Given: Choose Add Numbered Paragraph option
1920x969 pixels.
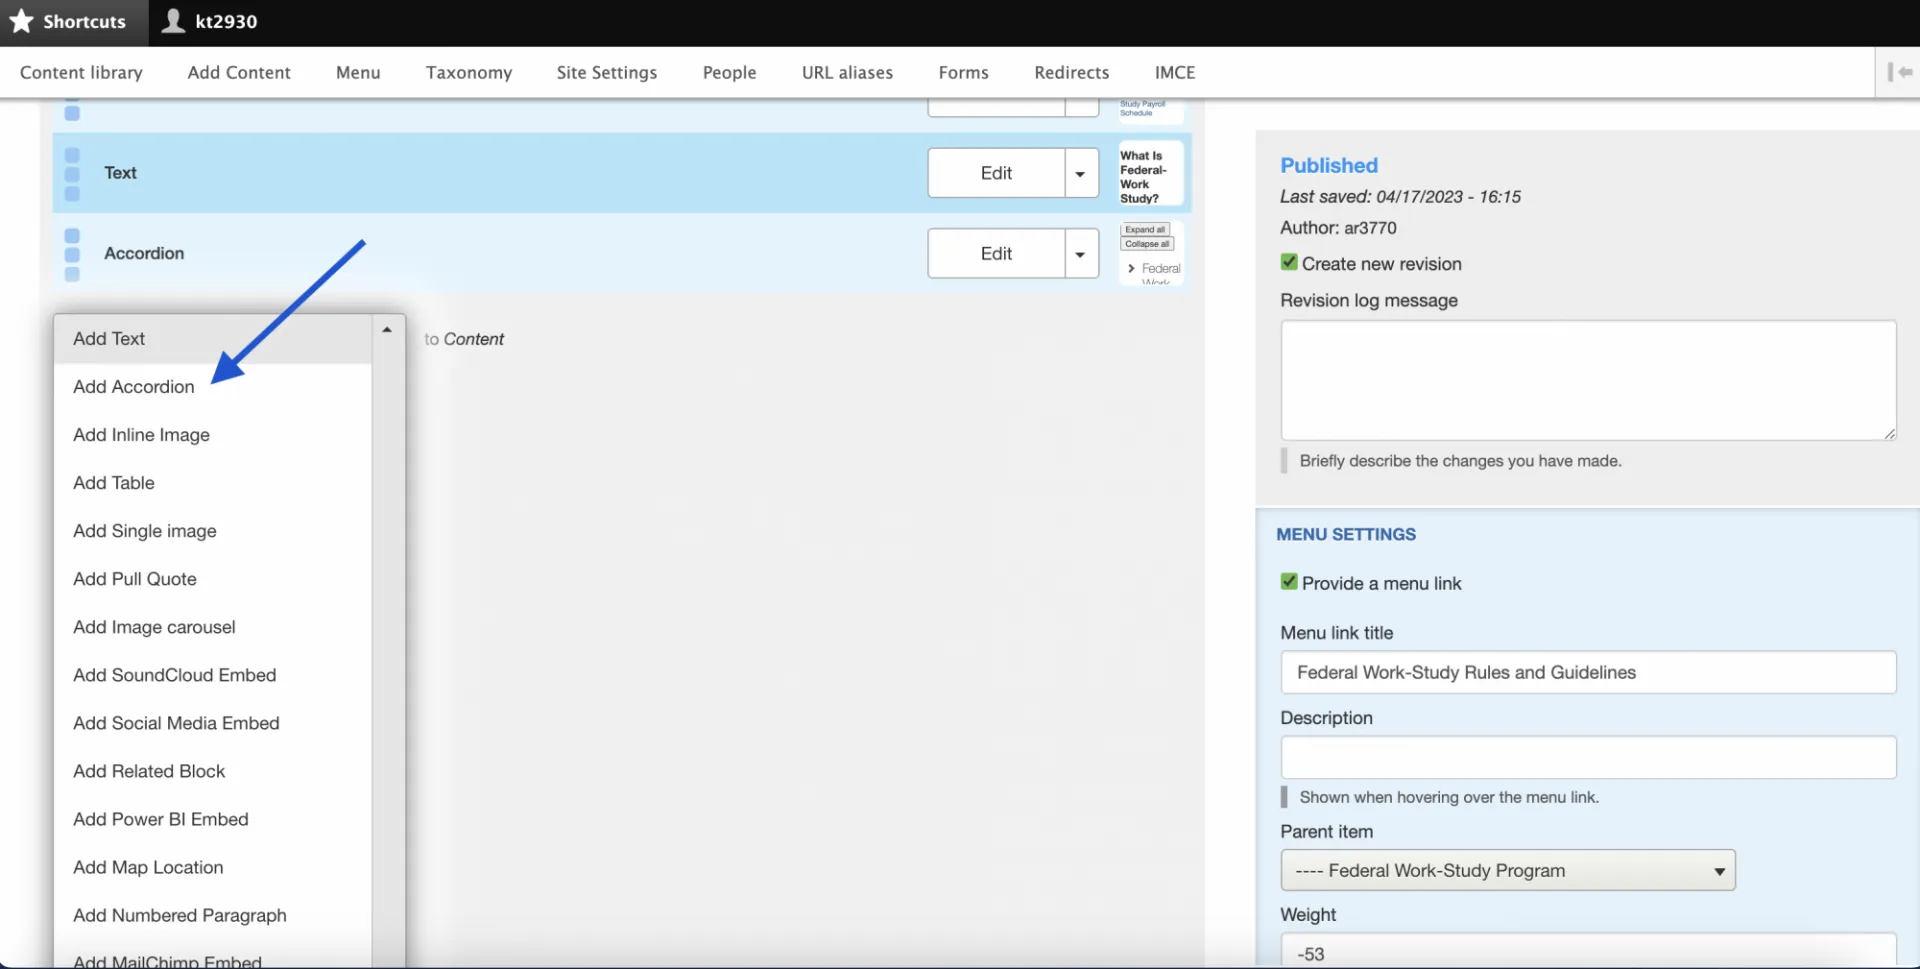Looking at the screenshot, I should [x=213, y=915].
